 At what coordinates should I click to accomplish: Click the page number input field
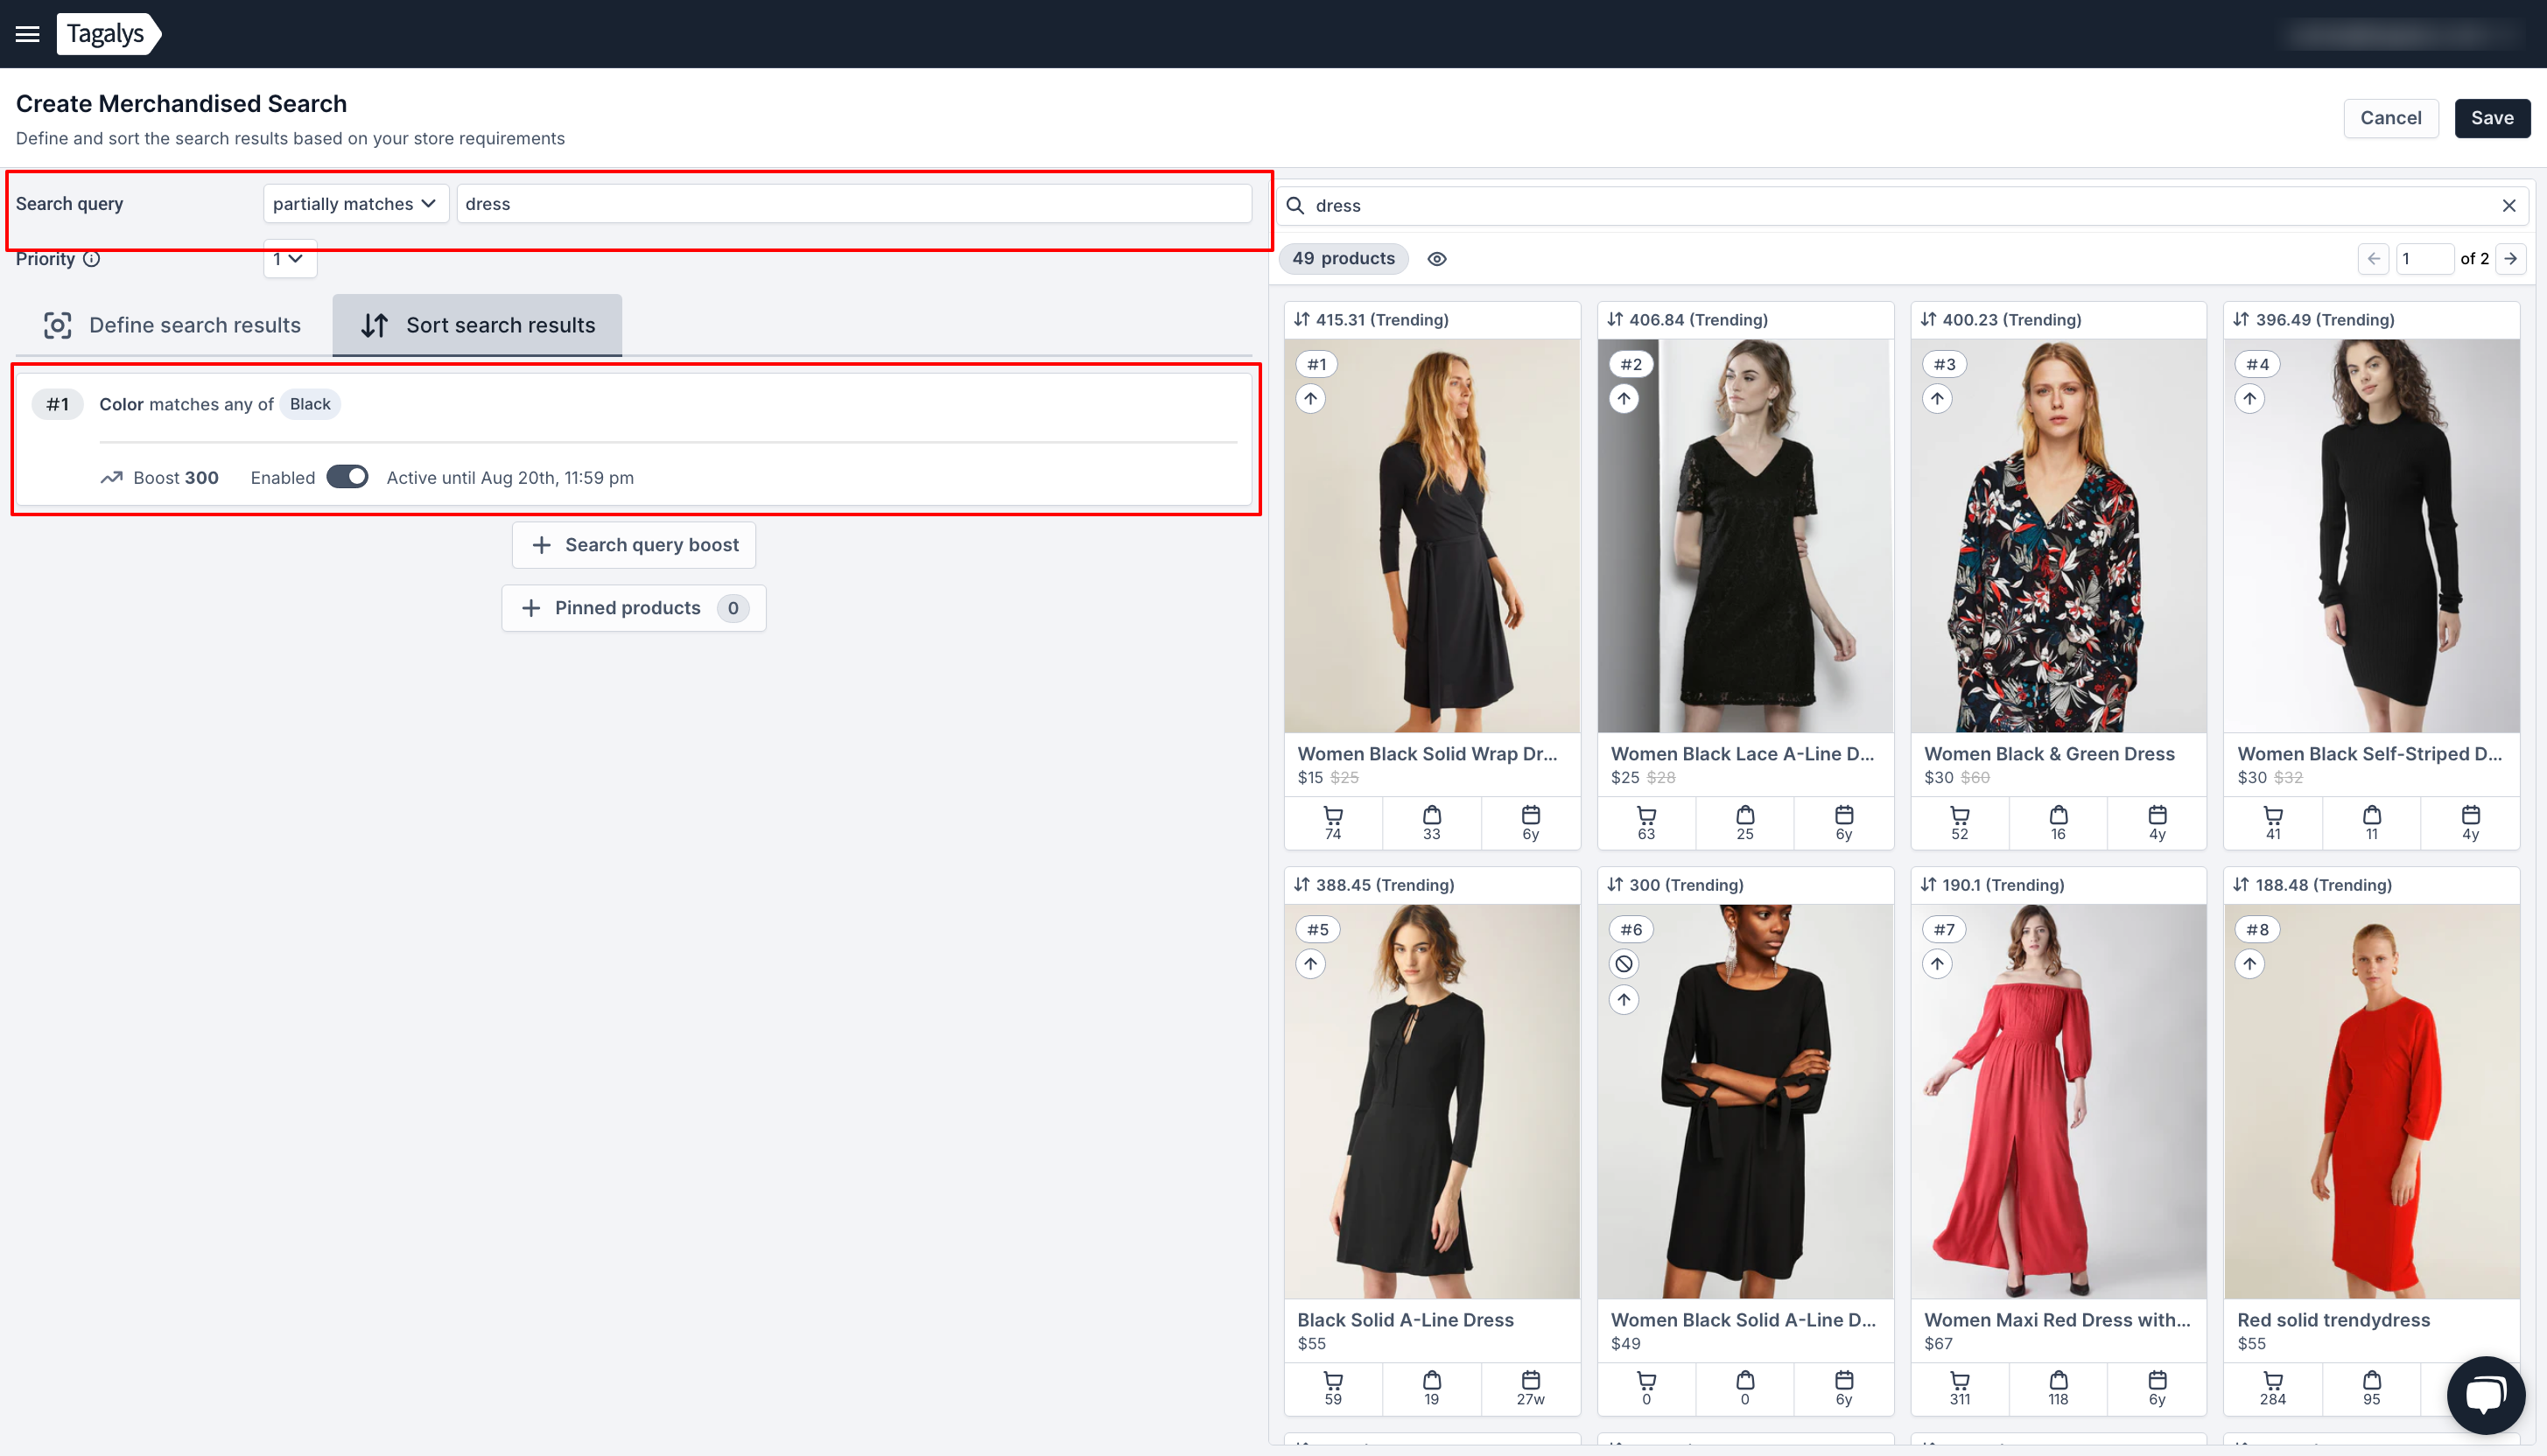2424,259
